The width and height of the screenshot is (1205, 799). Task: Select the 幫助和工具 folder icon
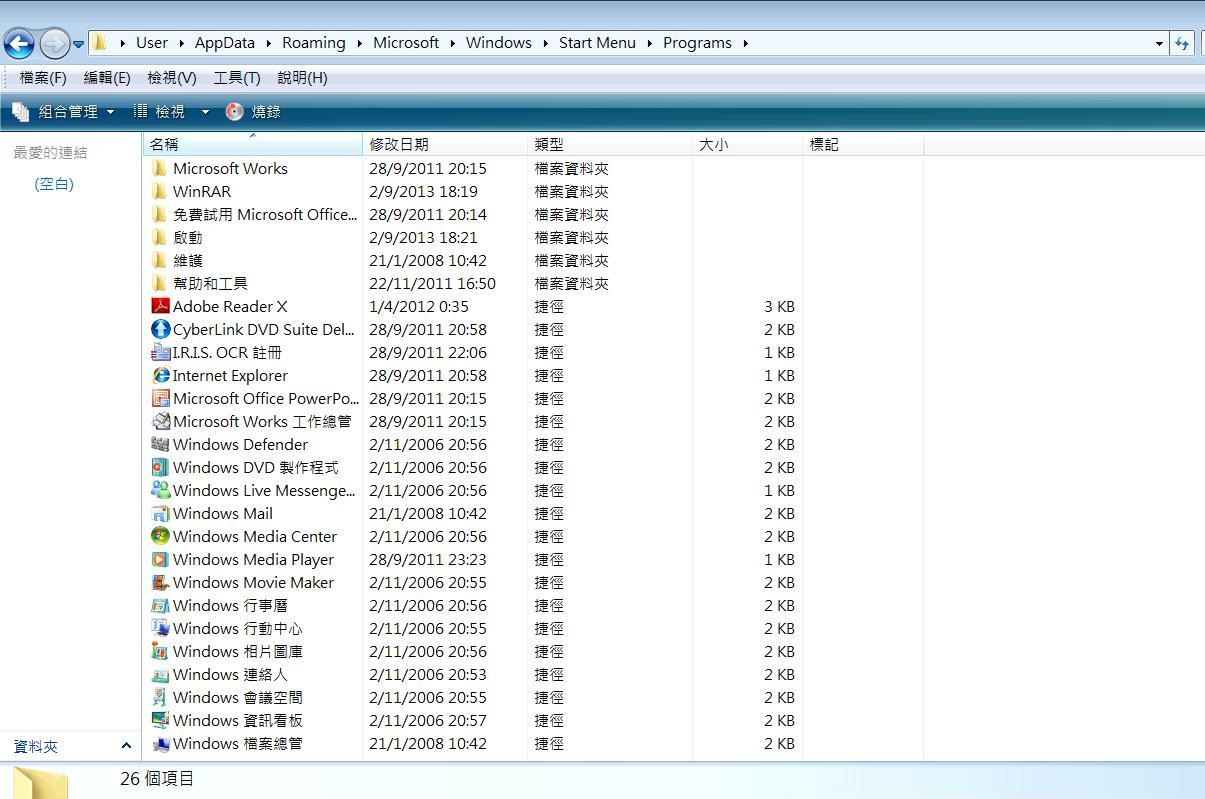click(x=160, y=283)
